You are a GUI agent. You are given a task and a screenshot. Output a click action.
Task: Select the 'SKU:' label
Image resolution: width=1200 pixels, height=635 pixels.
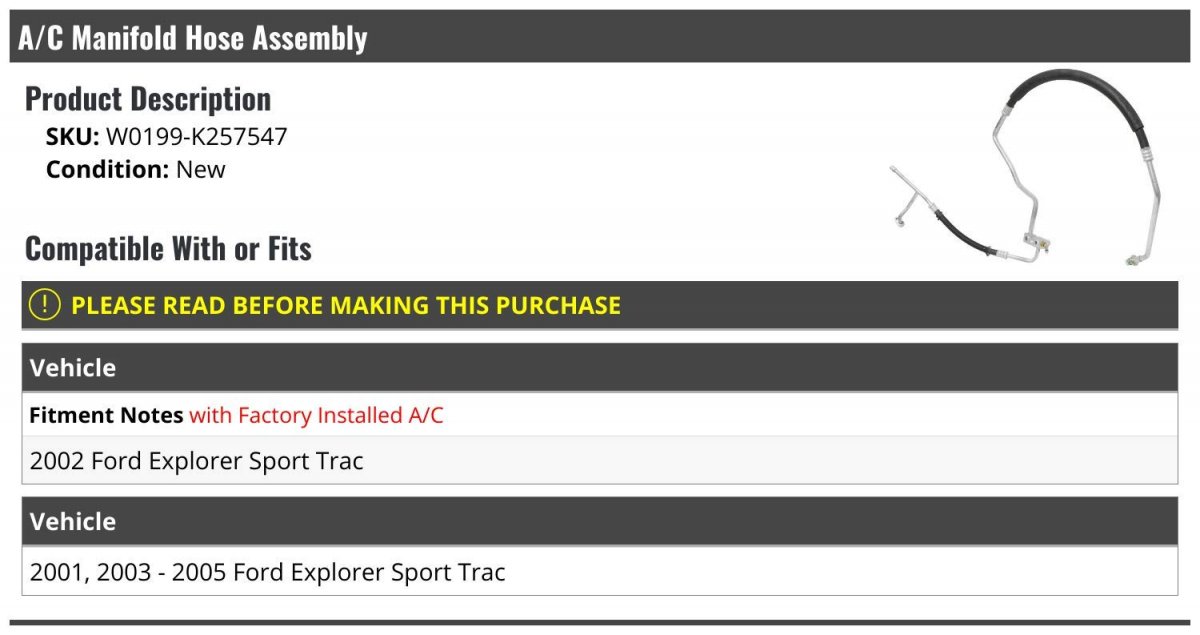click(x=73, y=137)
